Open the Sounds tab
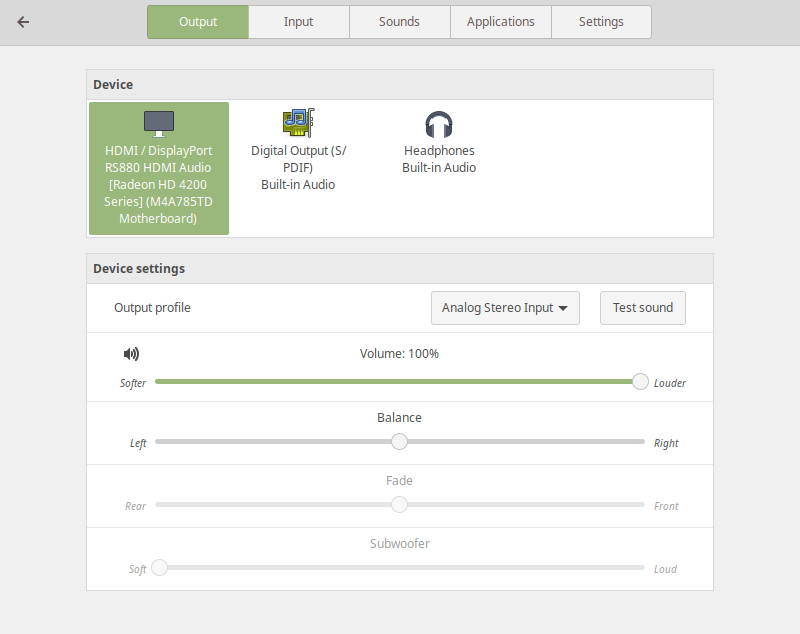 399,22
